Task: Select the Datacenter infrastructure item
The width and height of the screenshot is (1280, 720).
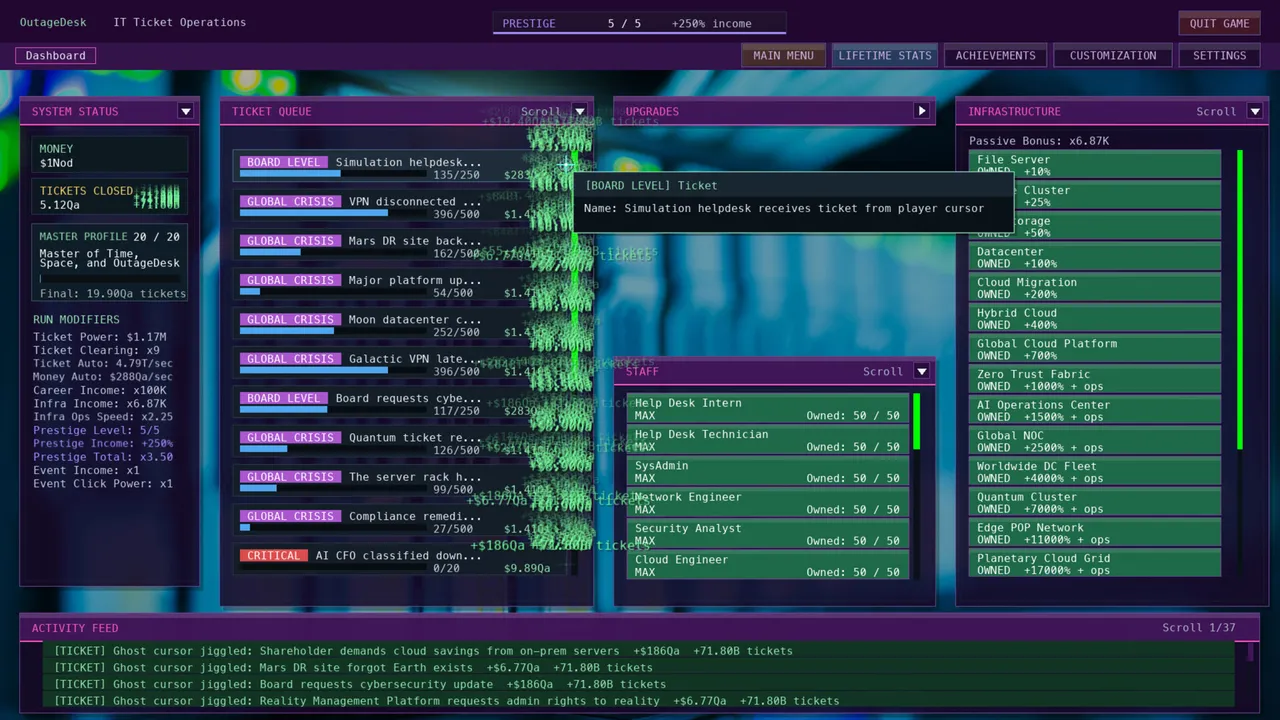Action: (x=1095, y=257)
